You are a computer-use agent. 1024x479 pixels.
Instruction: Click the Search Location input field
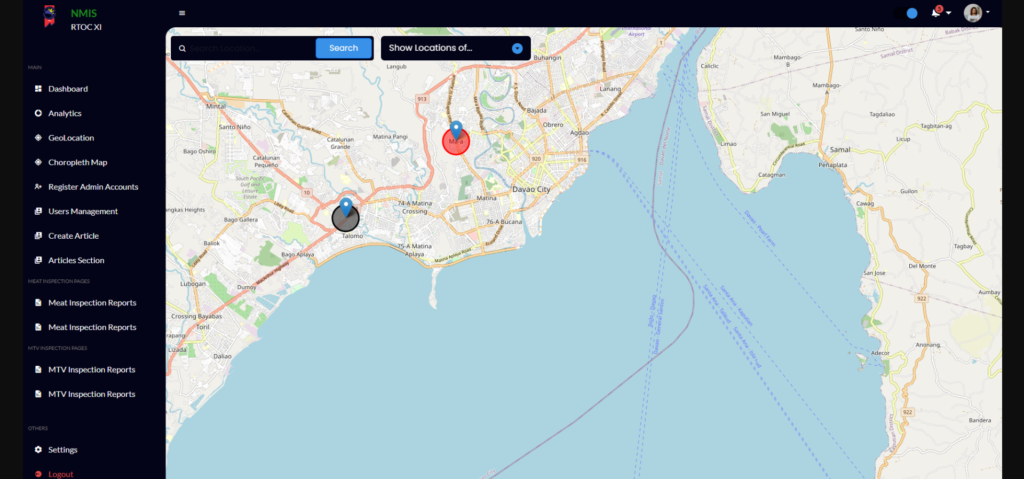pos(250,48)
